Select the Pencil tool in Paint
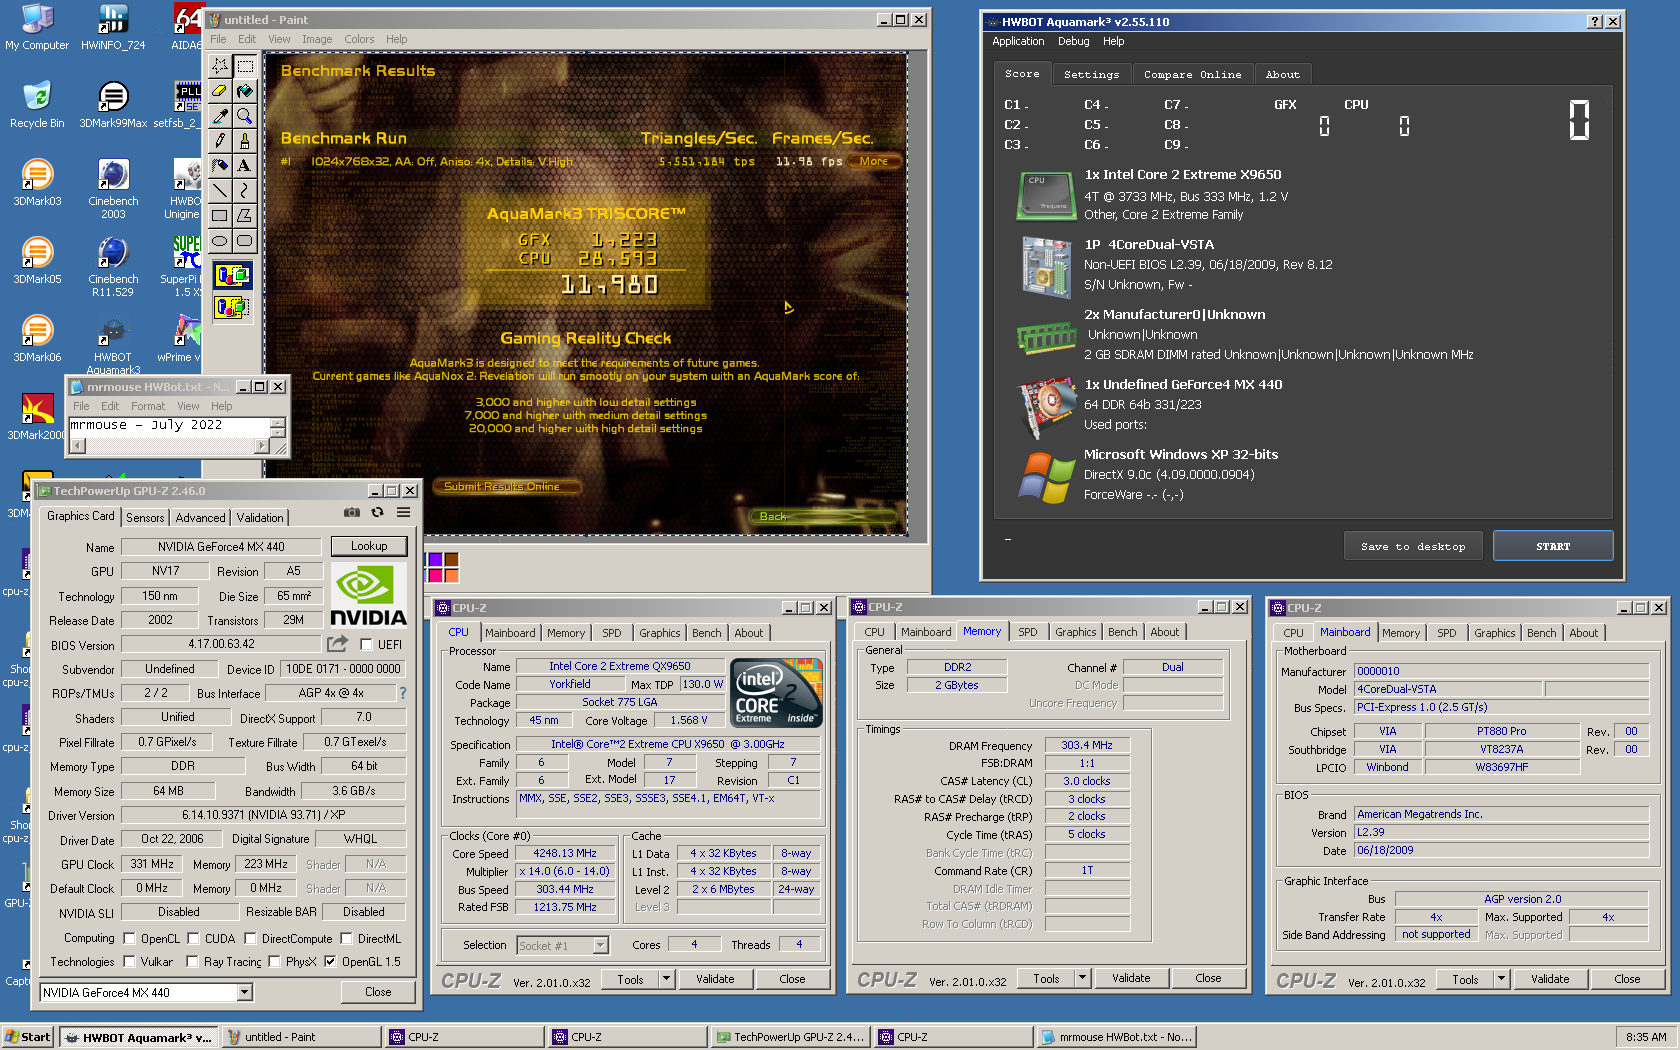This screenshot has width=1680, height=1050. pos(220,141)
